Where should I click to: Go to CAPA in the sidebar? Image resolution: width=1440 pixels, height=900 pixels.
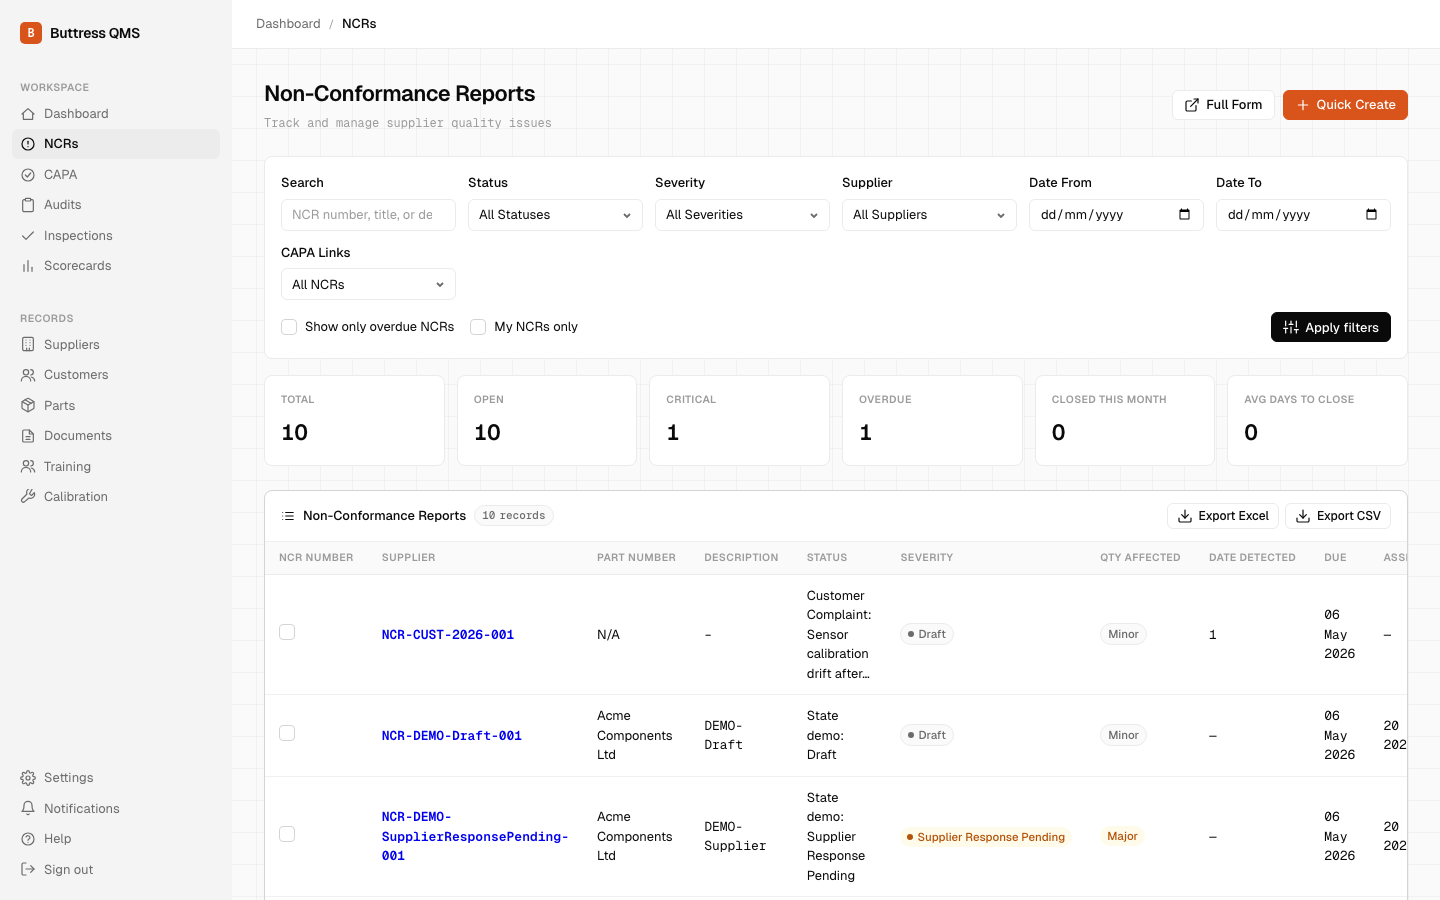pyautogui.click(x=116, y=175)
